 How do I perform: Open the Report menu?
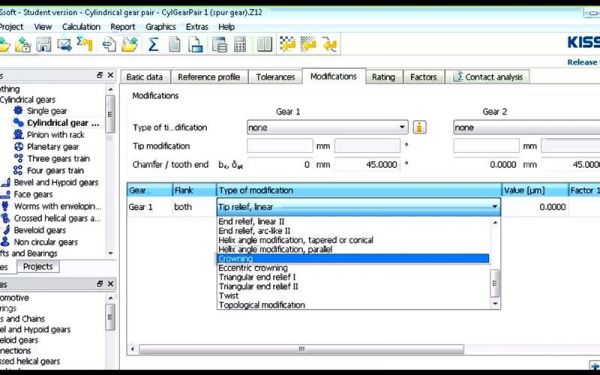point(123,27)
